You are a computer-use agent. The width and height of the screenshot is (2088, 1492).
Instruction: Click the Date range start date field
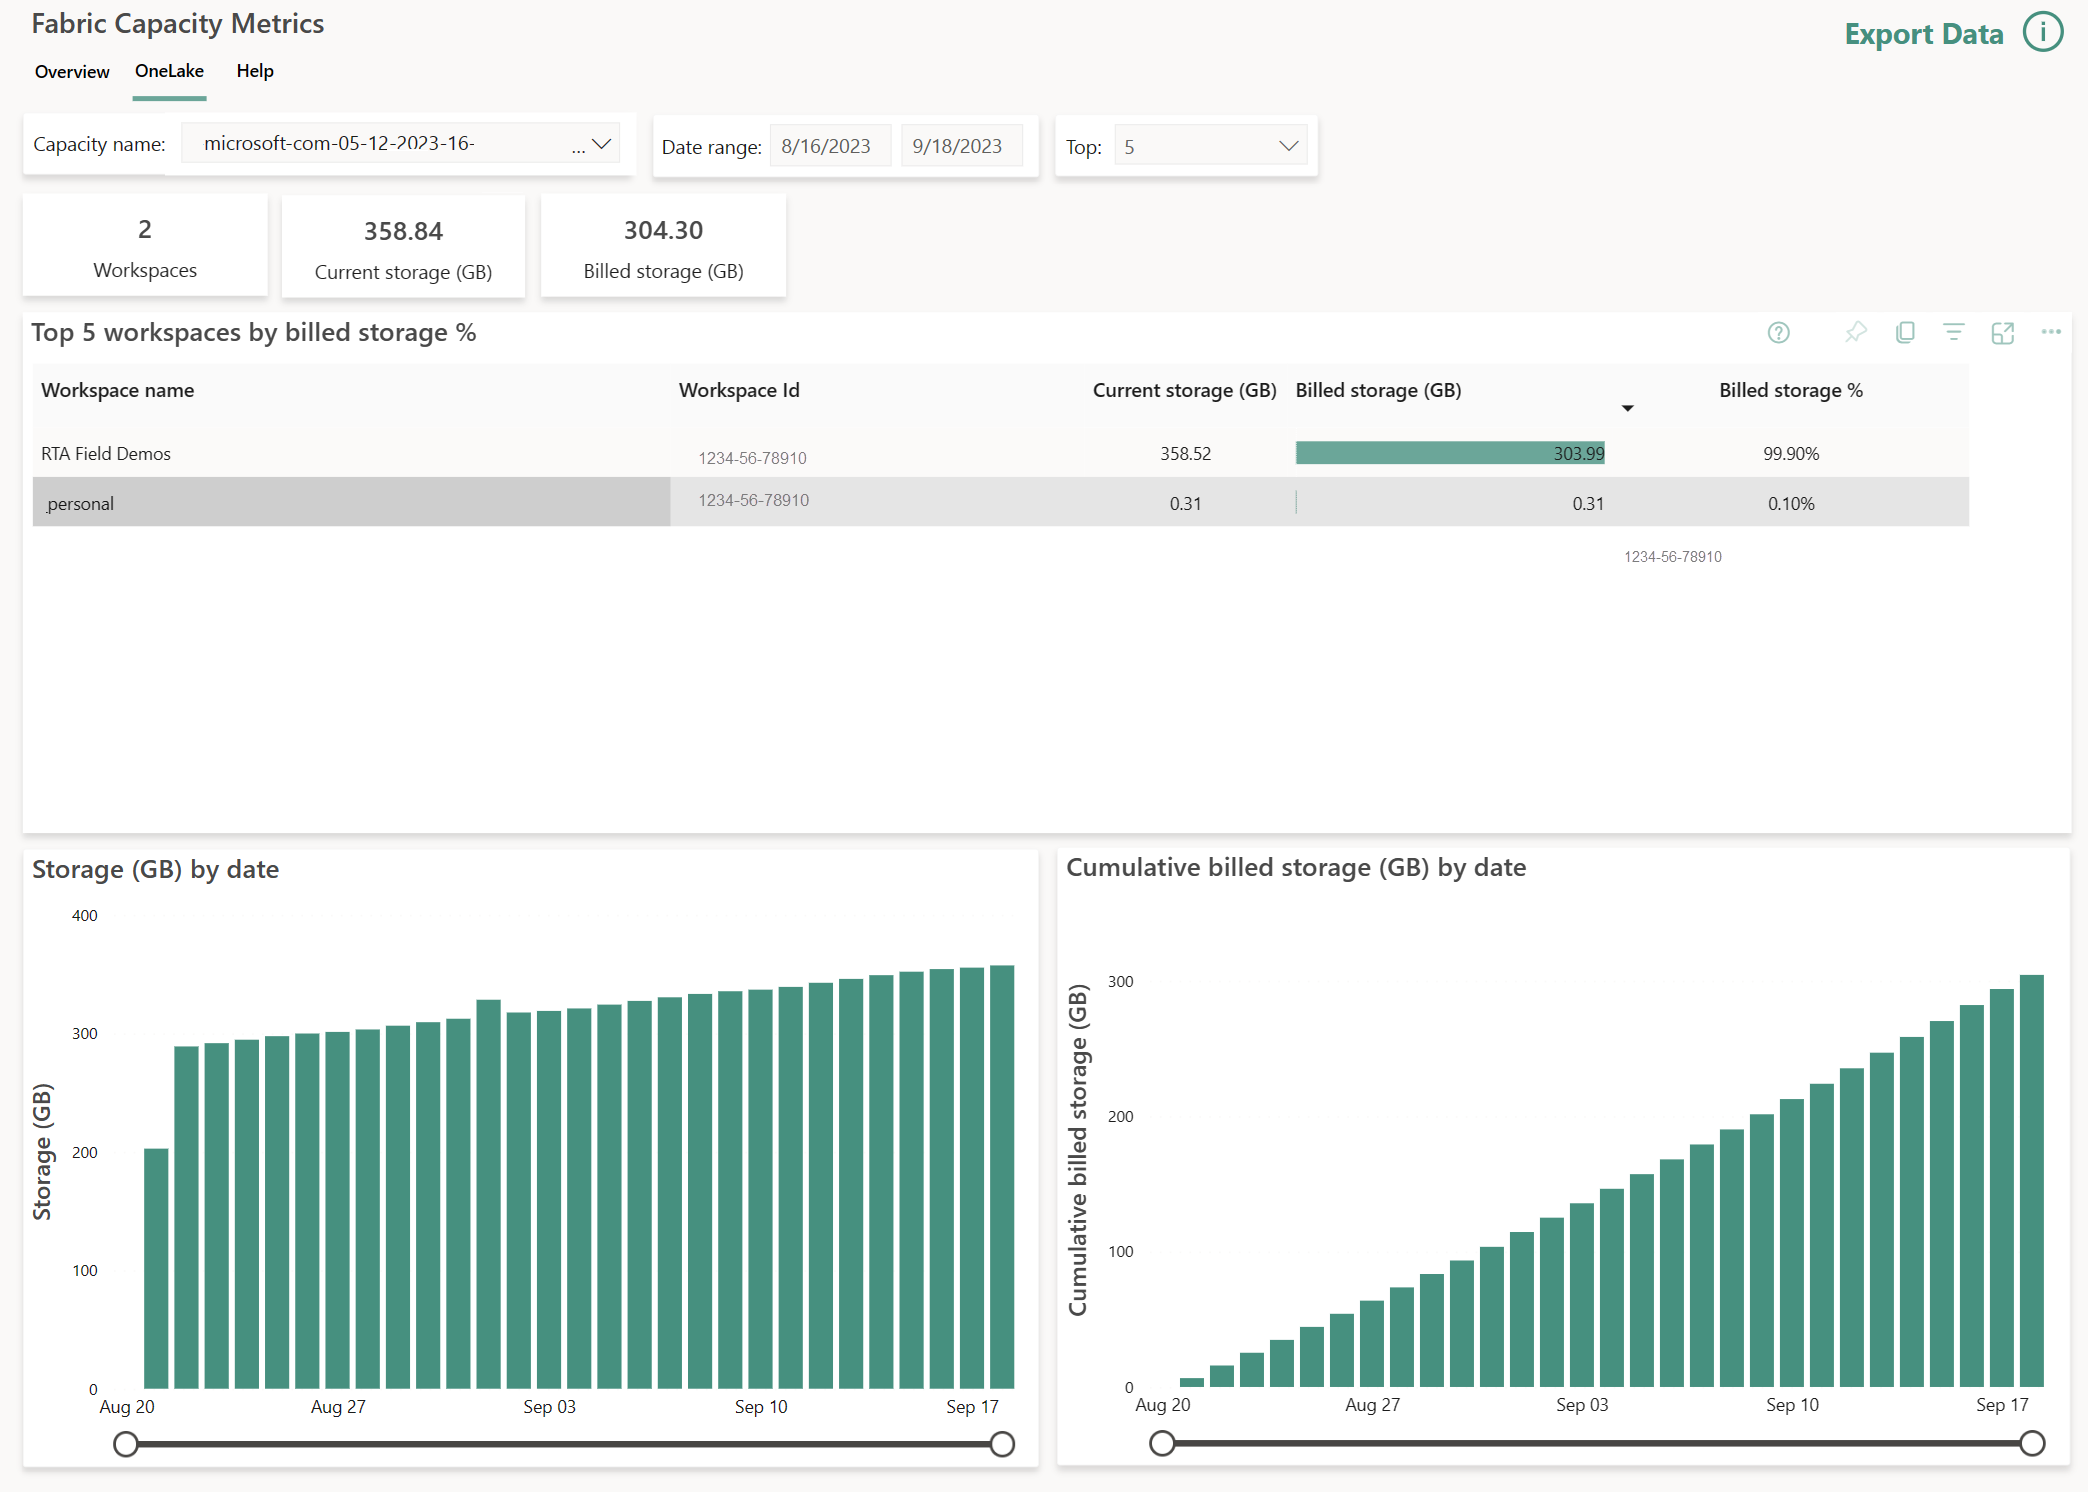(x=825, y=145)
